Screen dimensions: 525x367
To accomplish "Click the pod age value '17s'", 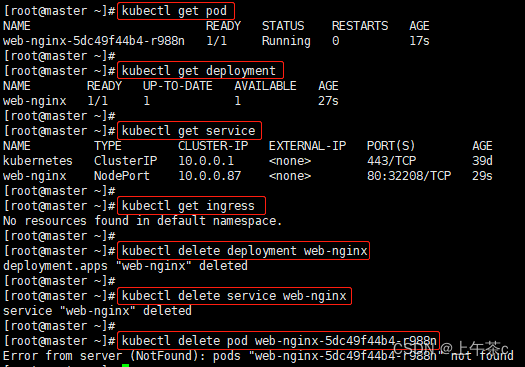I will point(419,41).
